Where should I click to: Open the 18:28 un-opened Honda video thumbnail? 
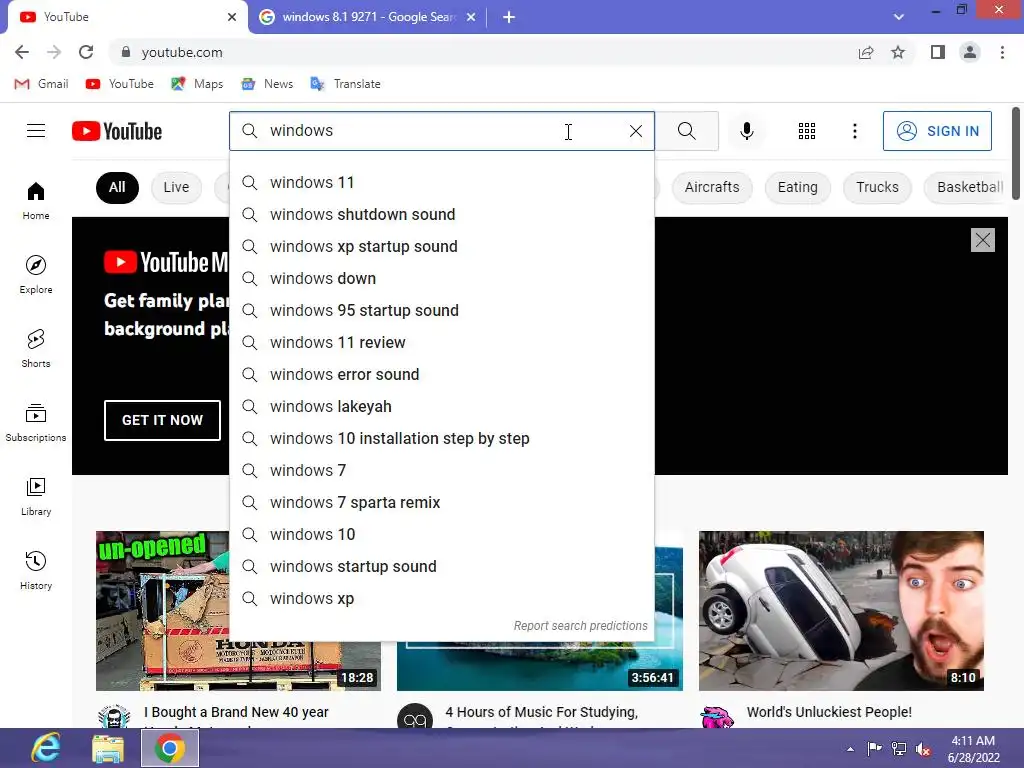coord(238,611)
